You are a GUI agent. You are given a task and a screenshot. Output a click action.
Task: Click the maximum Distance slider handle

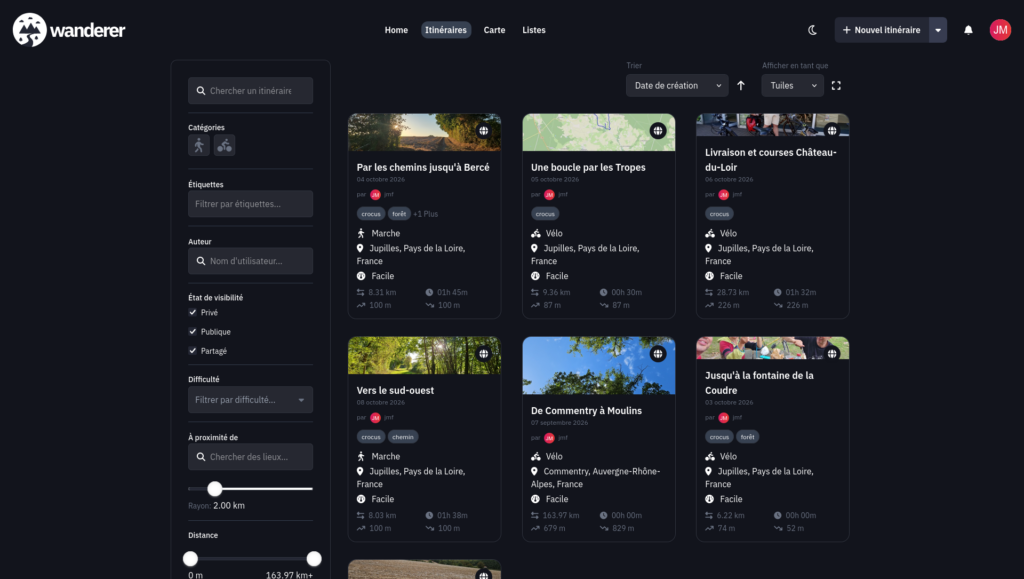[314, 559]
